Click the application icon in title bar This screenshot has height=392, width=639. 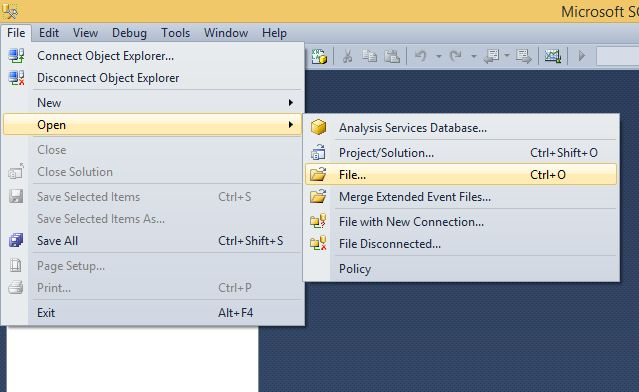click(x=10, y=11)
